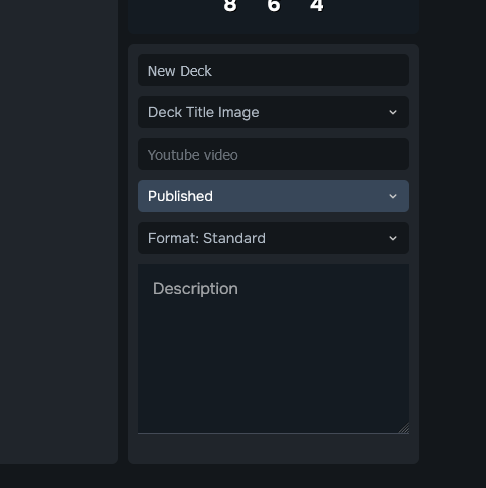
Task: Click the "Format: Standard" label text
Action: point(207,238)
